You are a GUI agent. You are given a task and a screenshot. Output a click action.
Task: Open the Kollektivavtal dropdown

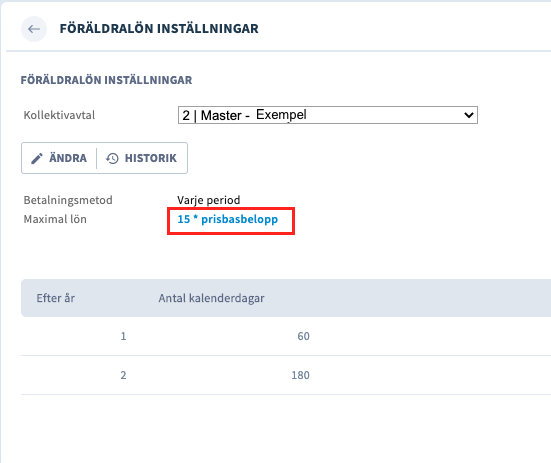pos(328,115)
